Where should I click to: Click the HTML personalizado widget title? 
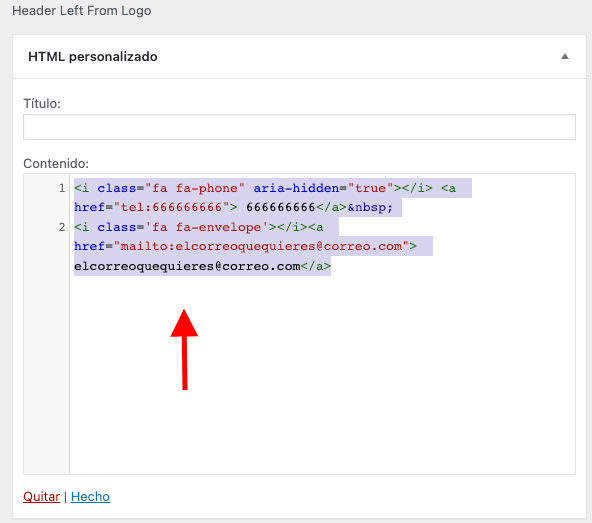tap(92, 57)
